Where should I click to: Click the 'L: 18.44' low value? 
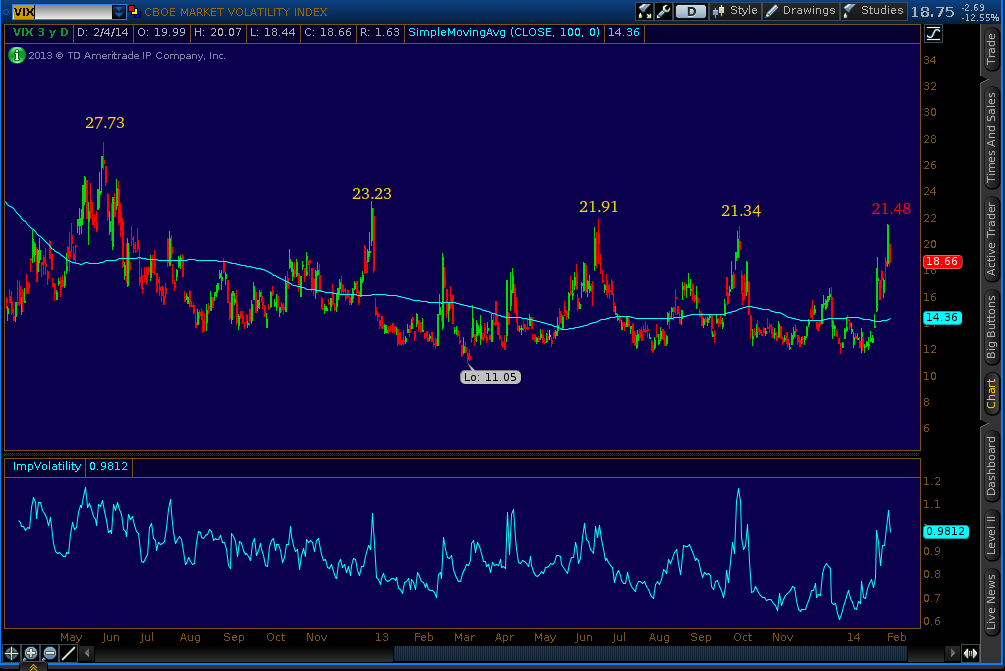(x=272, y=32)
